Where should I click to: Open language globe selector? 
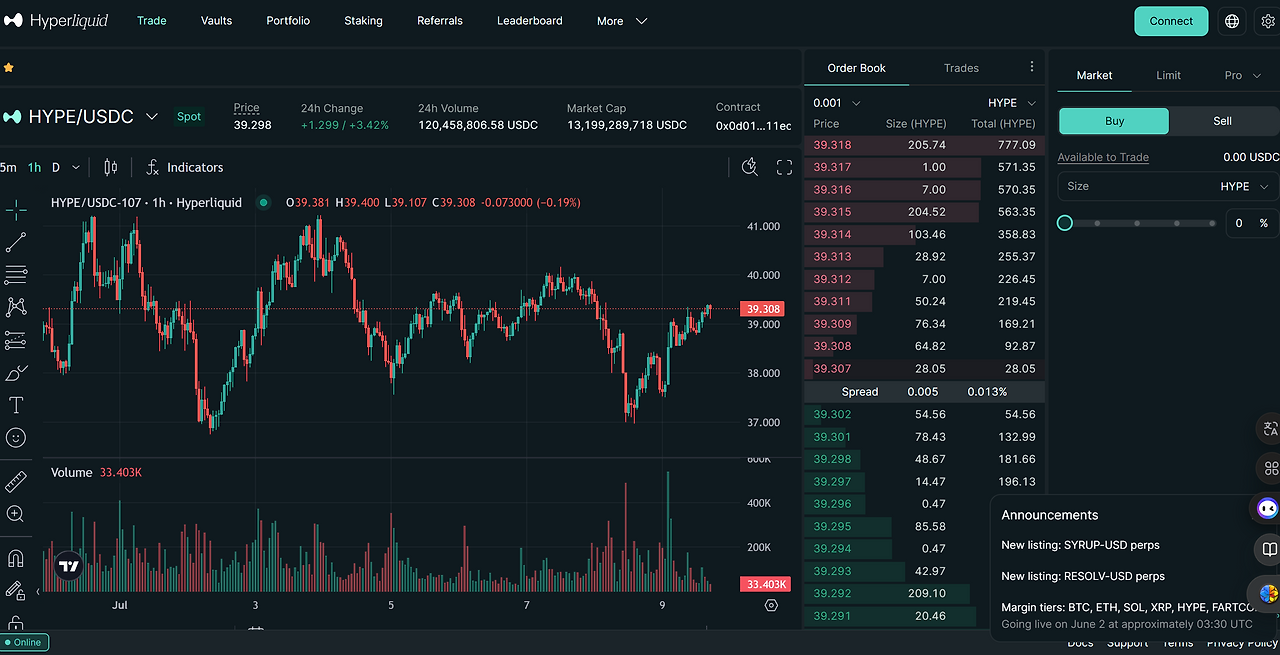(1232, 21)
